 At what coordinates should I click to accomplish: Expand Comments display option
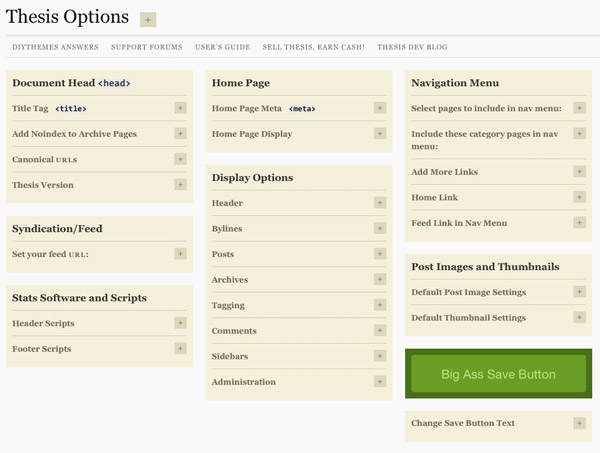pos(380,330)
